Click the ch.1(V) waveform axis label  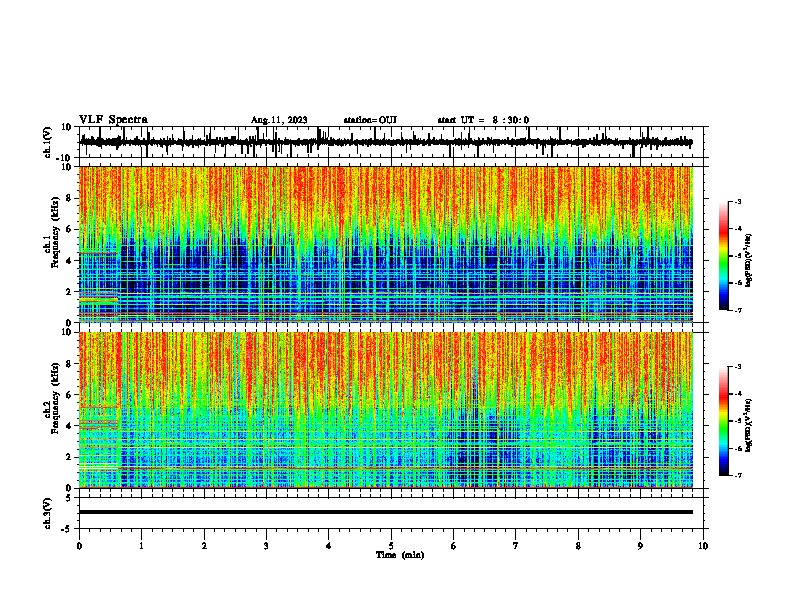48,142
